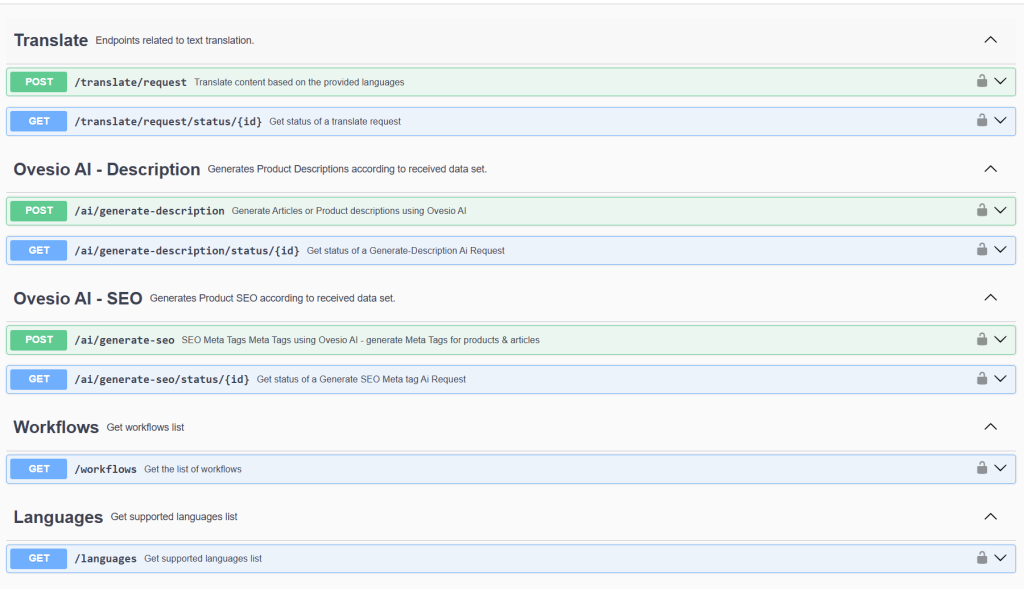This screenshot has height=589, width=1024.
Task: Click 'Get status of a Generate-Description Ai Request'
Action: (x=406, y=251)
